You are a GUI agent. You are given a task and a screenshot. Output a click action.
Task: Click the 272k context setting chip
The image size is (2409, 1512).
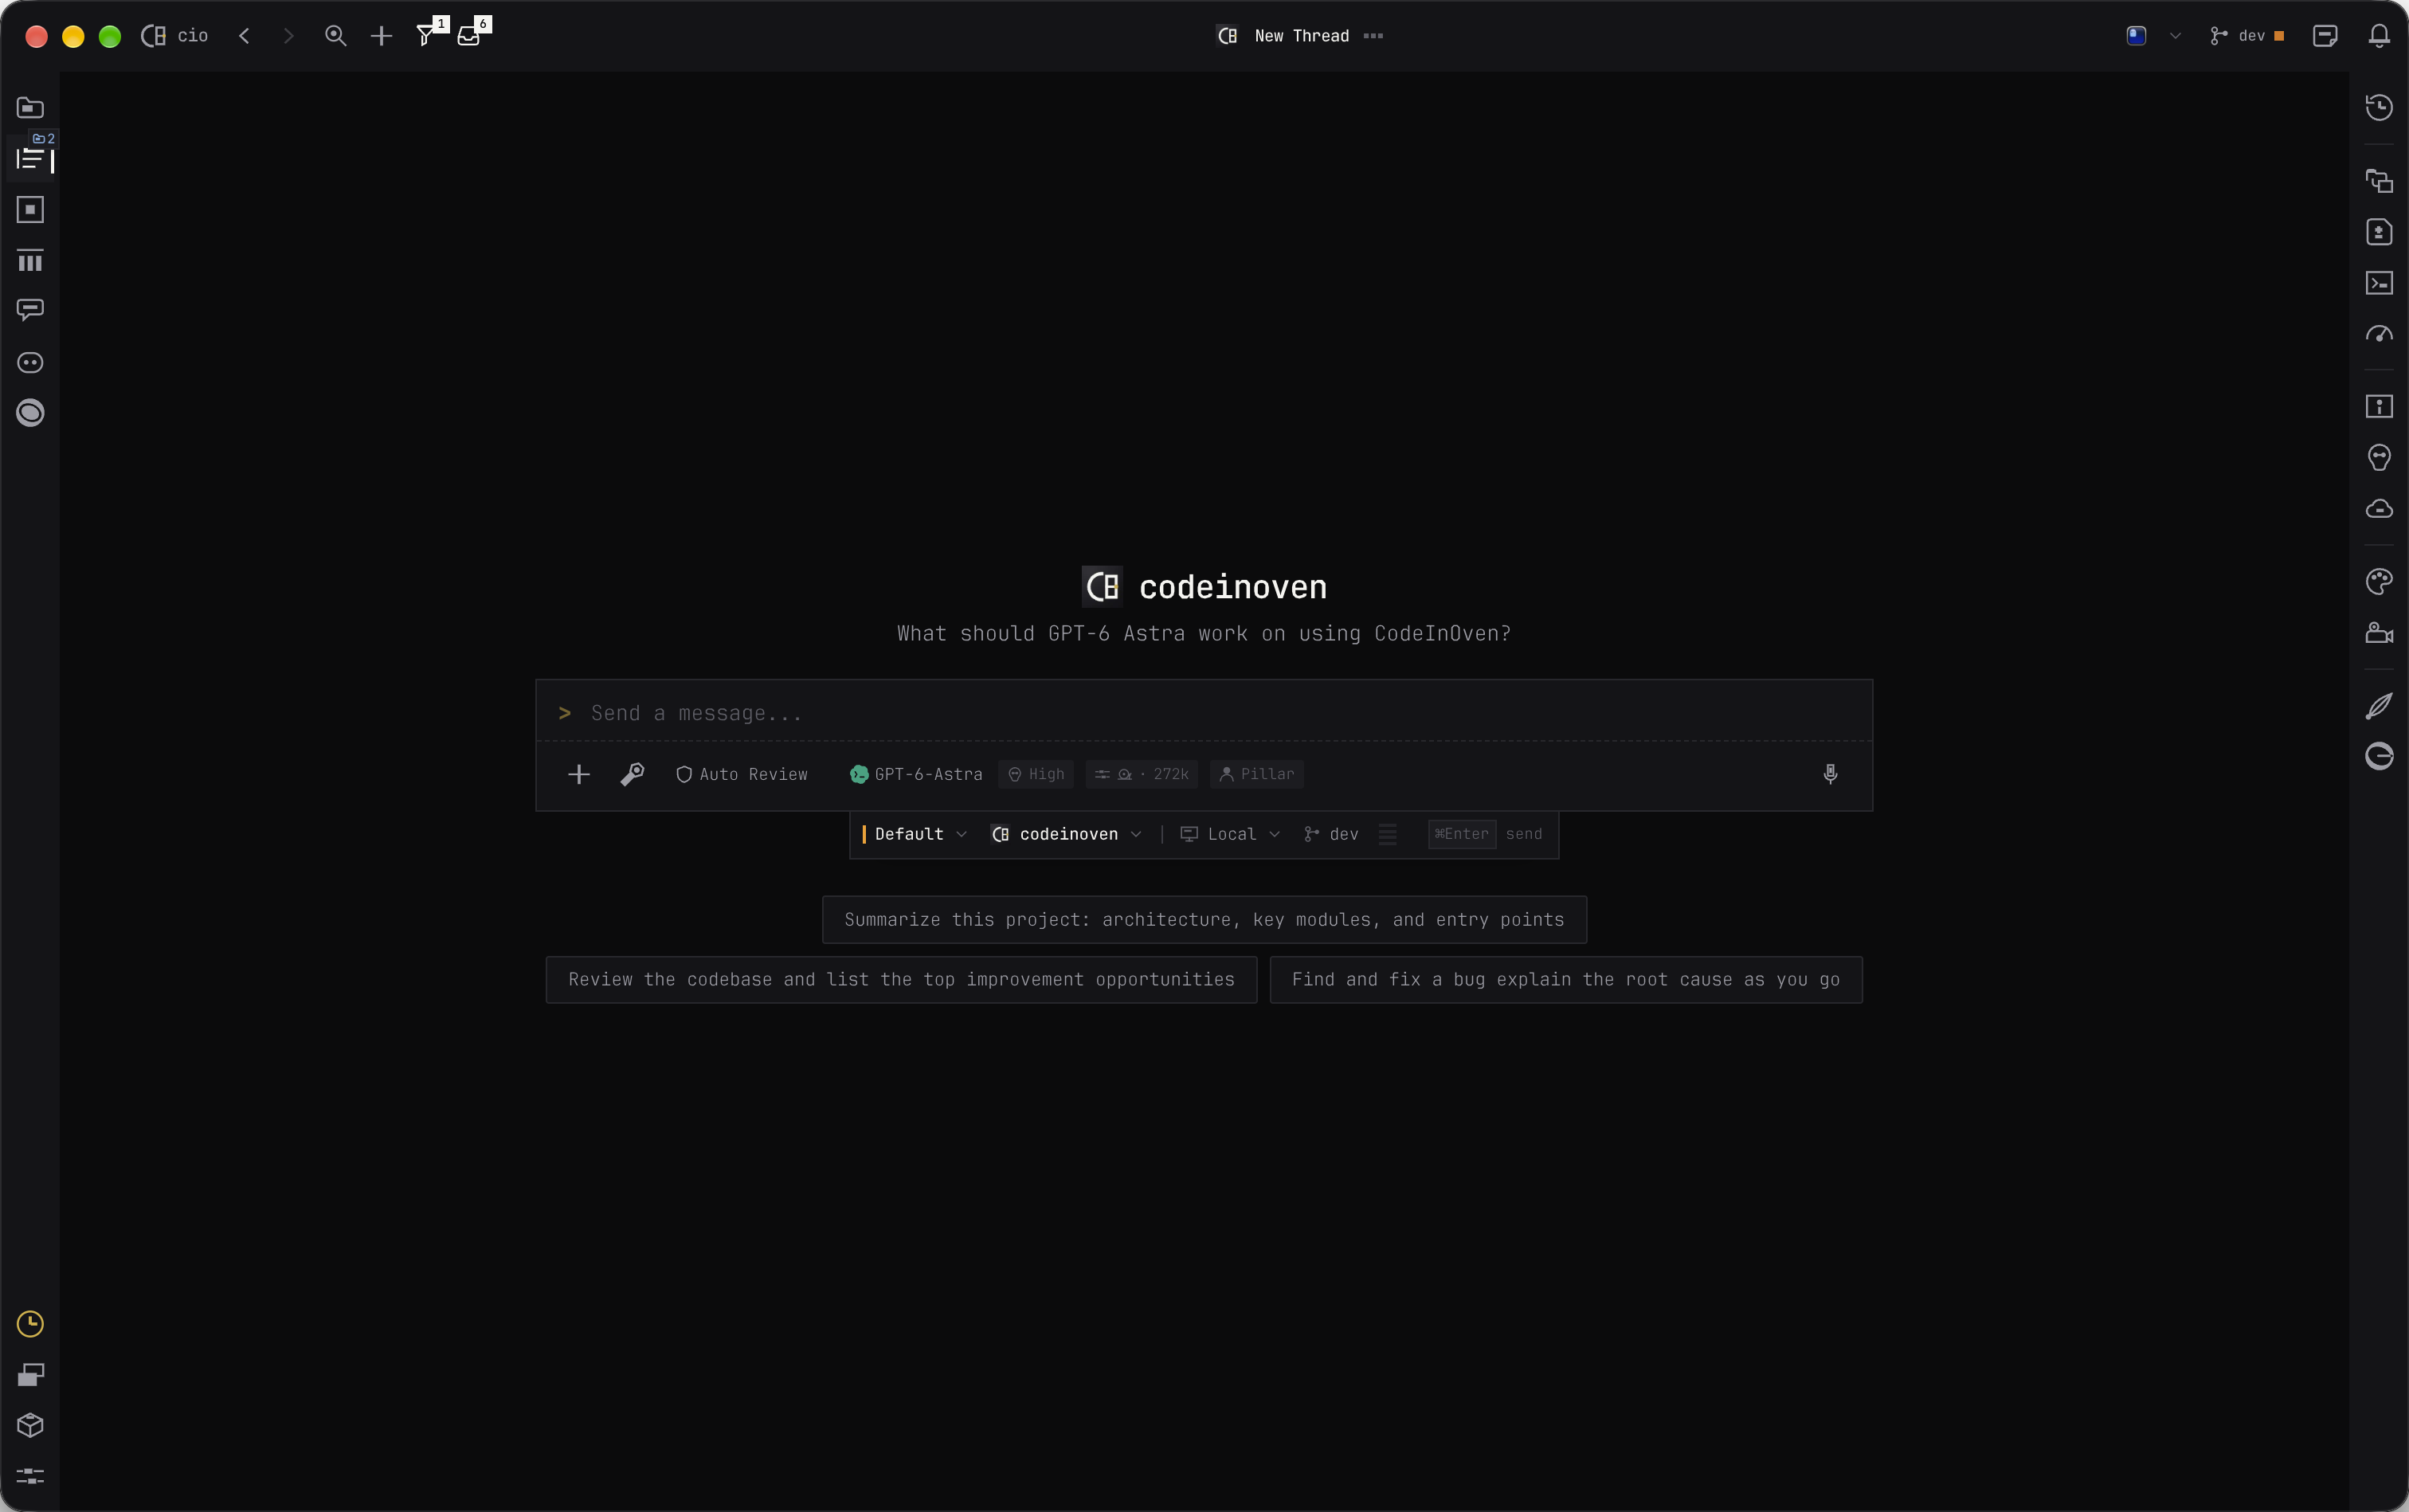tap(1141, 774)
